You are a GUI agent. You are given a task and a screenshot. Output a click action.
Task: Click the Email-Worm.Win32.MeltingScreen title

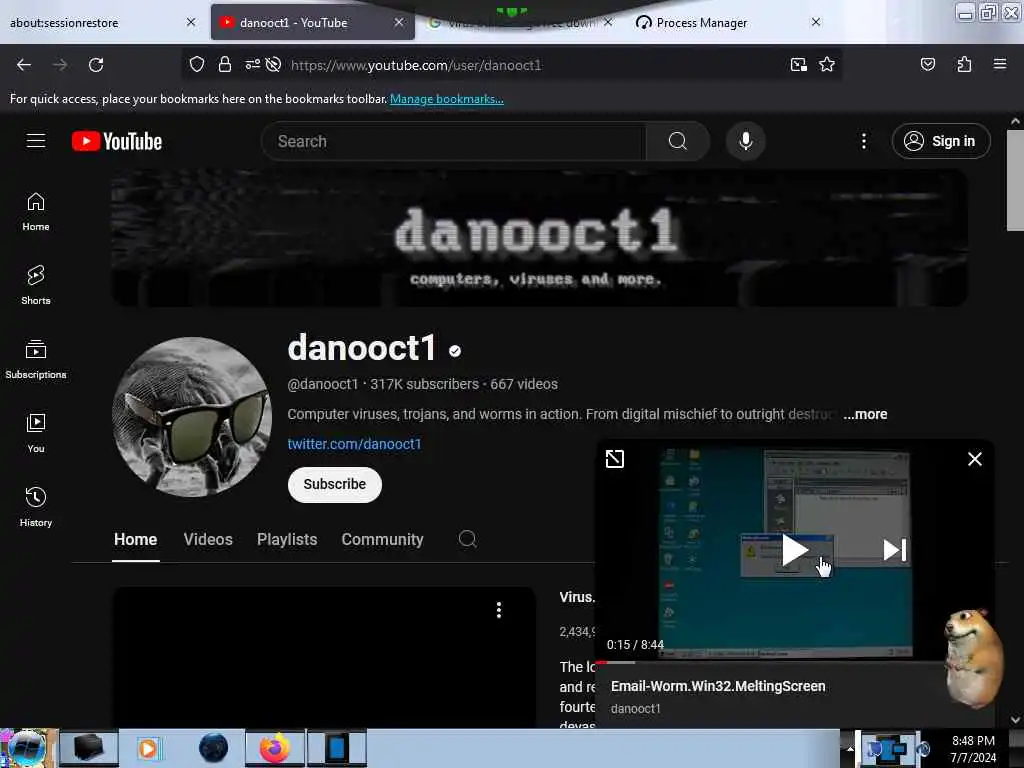coord(718,686)
